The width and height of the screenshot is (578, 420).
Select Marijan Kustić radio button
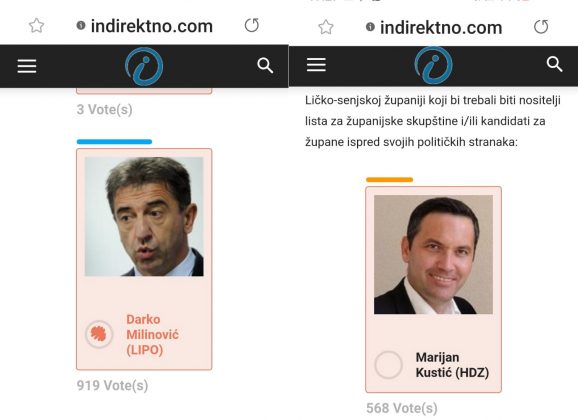388,365
